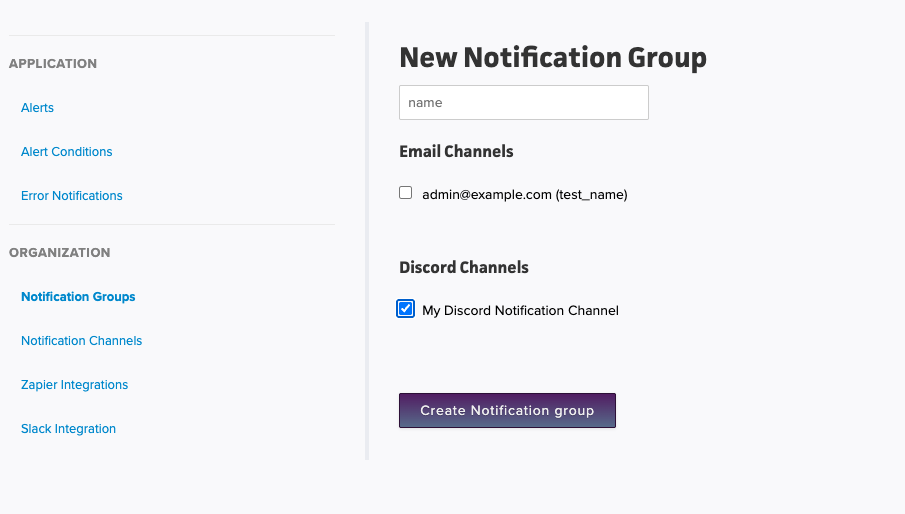Click the Discord Channels heading
The image size is (905, 514).
pyautogui.click(x=463, y=268)
